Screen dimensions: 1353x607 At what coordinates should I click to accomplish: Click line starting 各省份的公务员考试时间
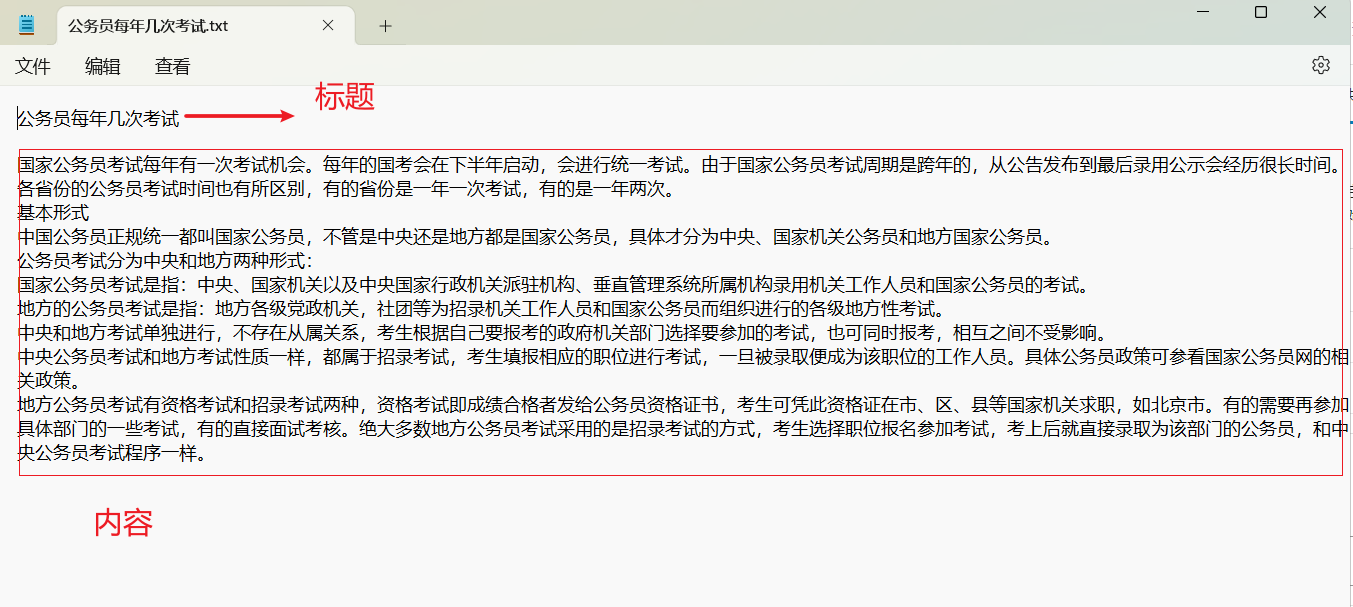coord(347,189)
